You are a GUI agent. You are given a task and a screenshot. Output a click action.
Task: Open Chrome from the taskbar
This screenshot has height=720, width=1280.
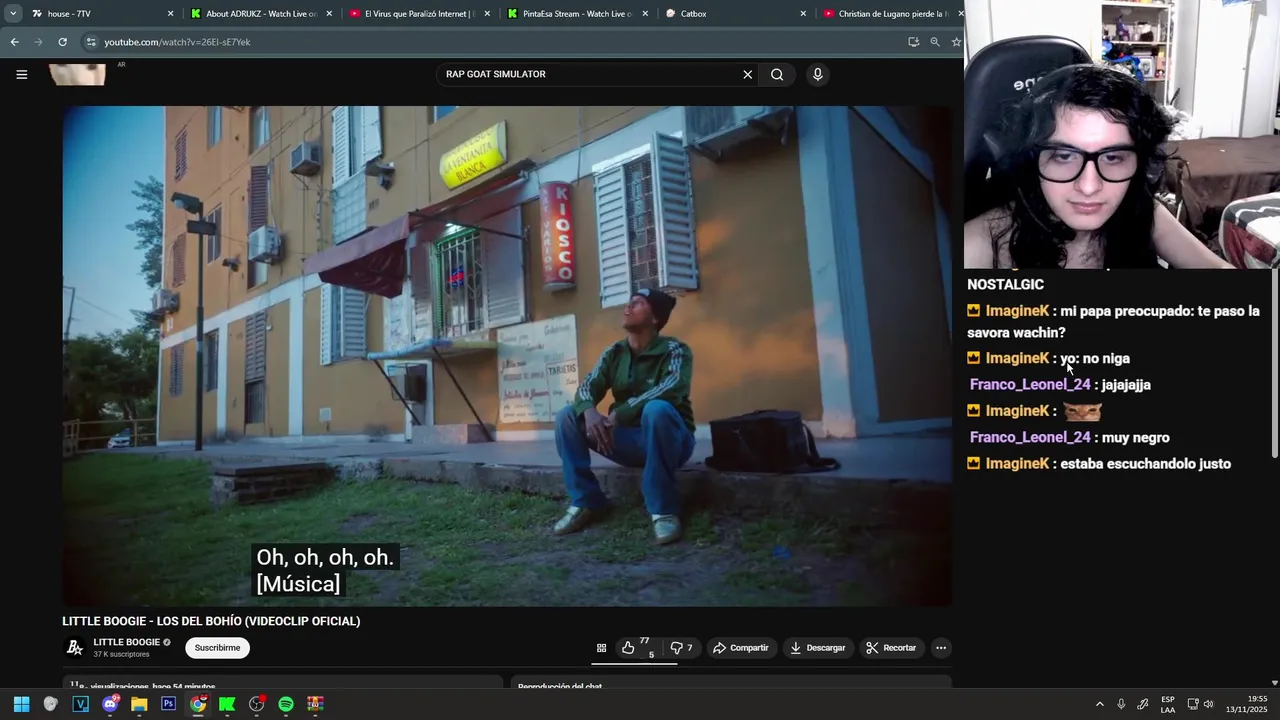click(x=198, y=704)
